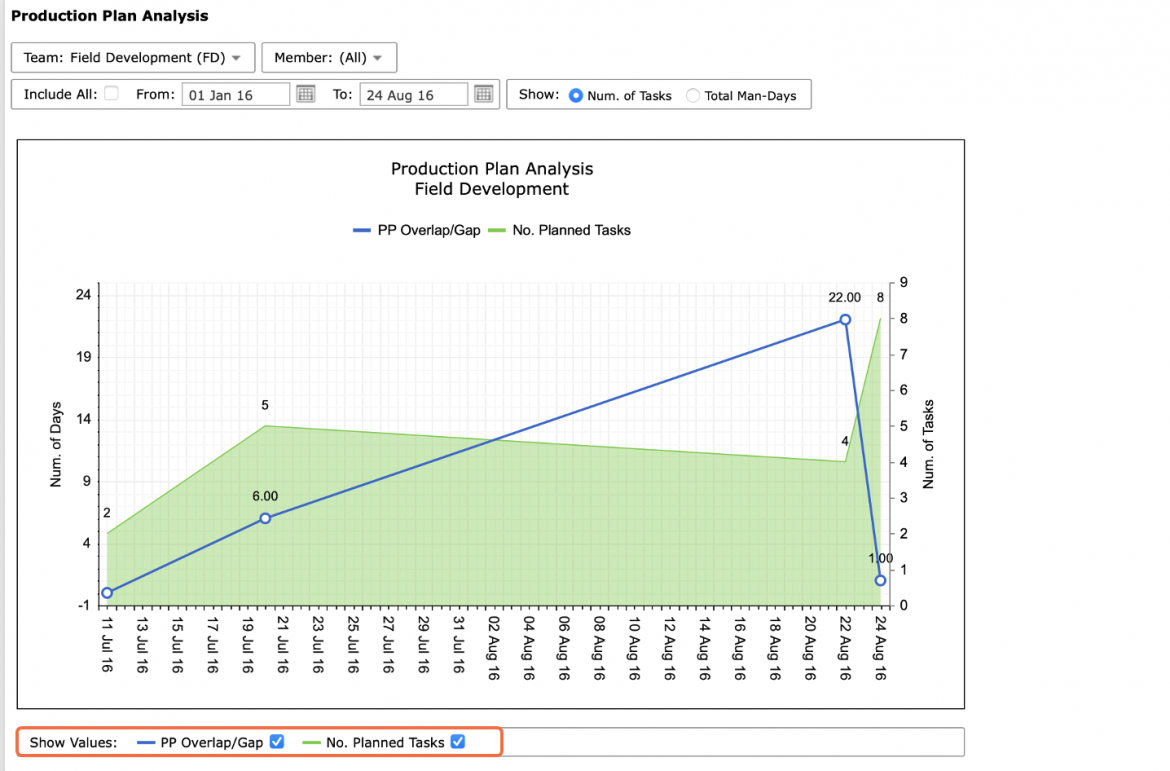Click the green No. Planned Tasks legend marker

pyautogui.click(x=497, y=231)
